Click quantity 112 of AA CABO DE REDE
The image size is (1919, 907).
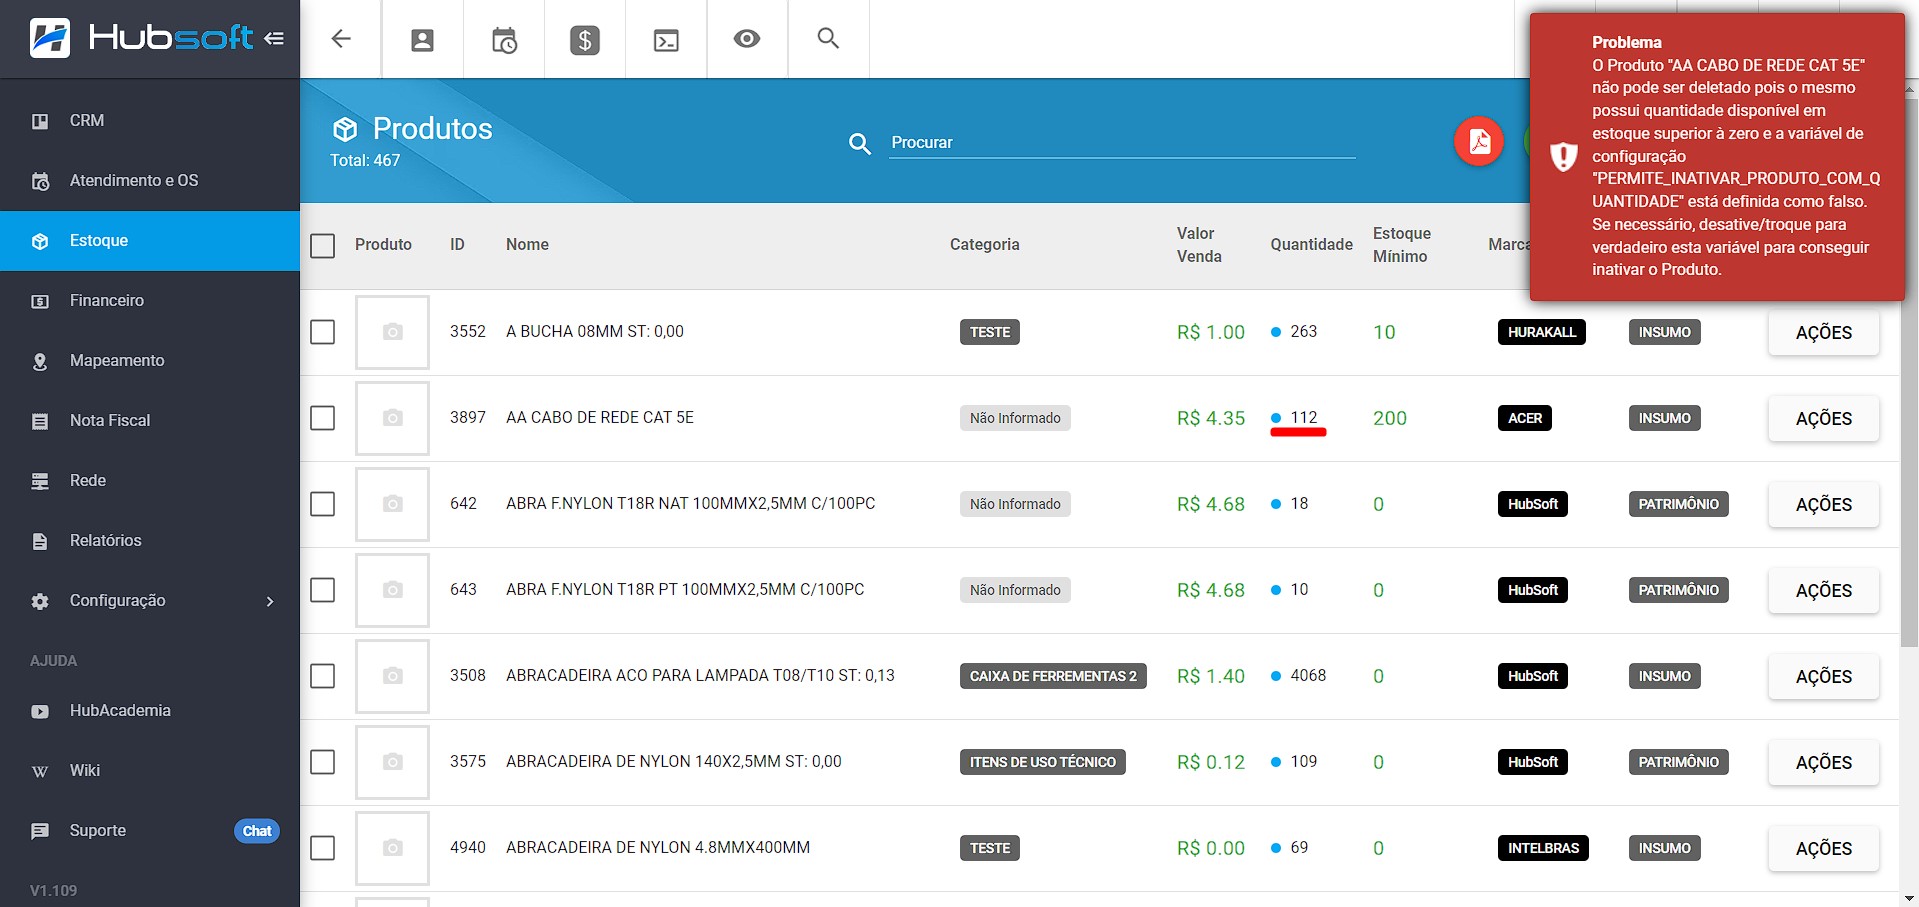(1303, 418)
